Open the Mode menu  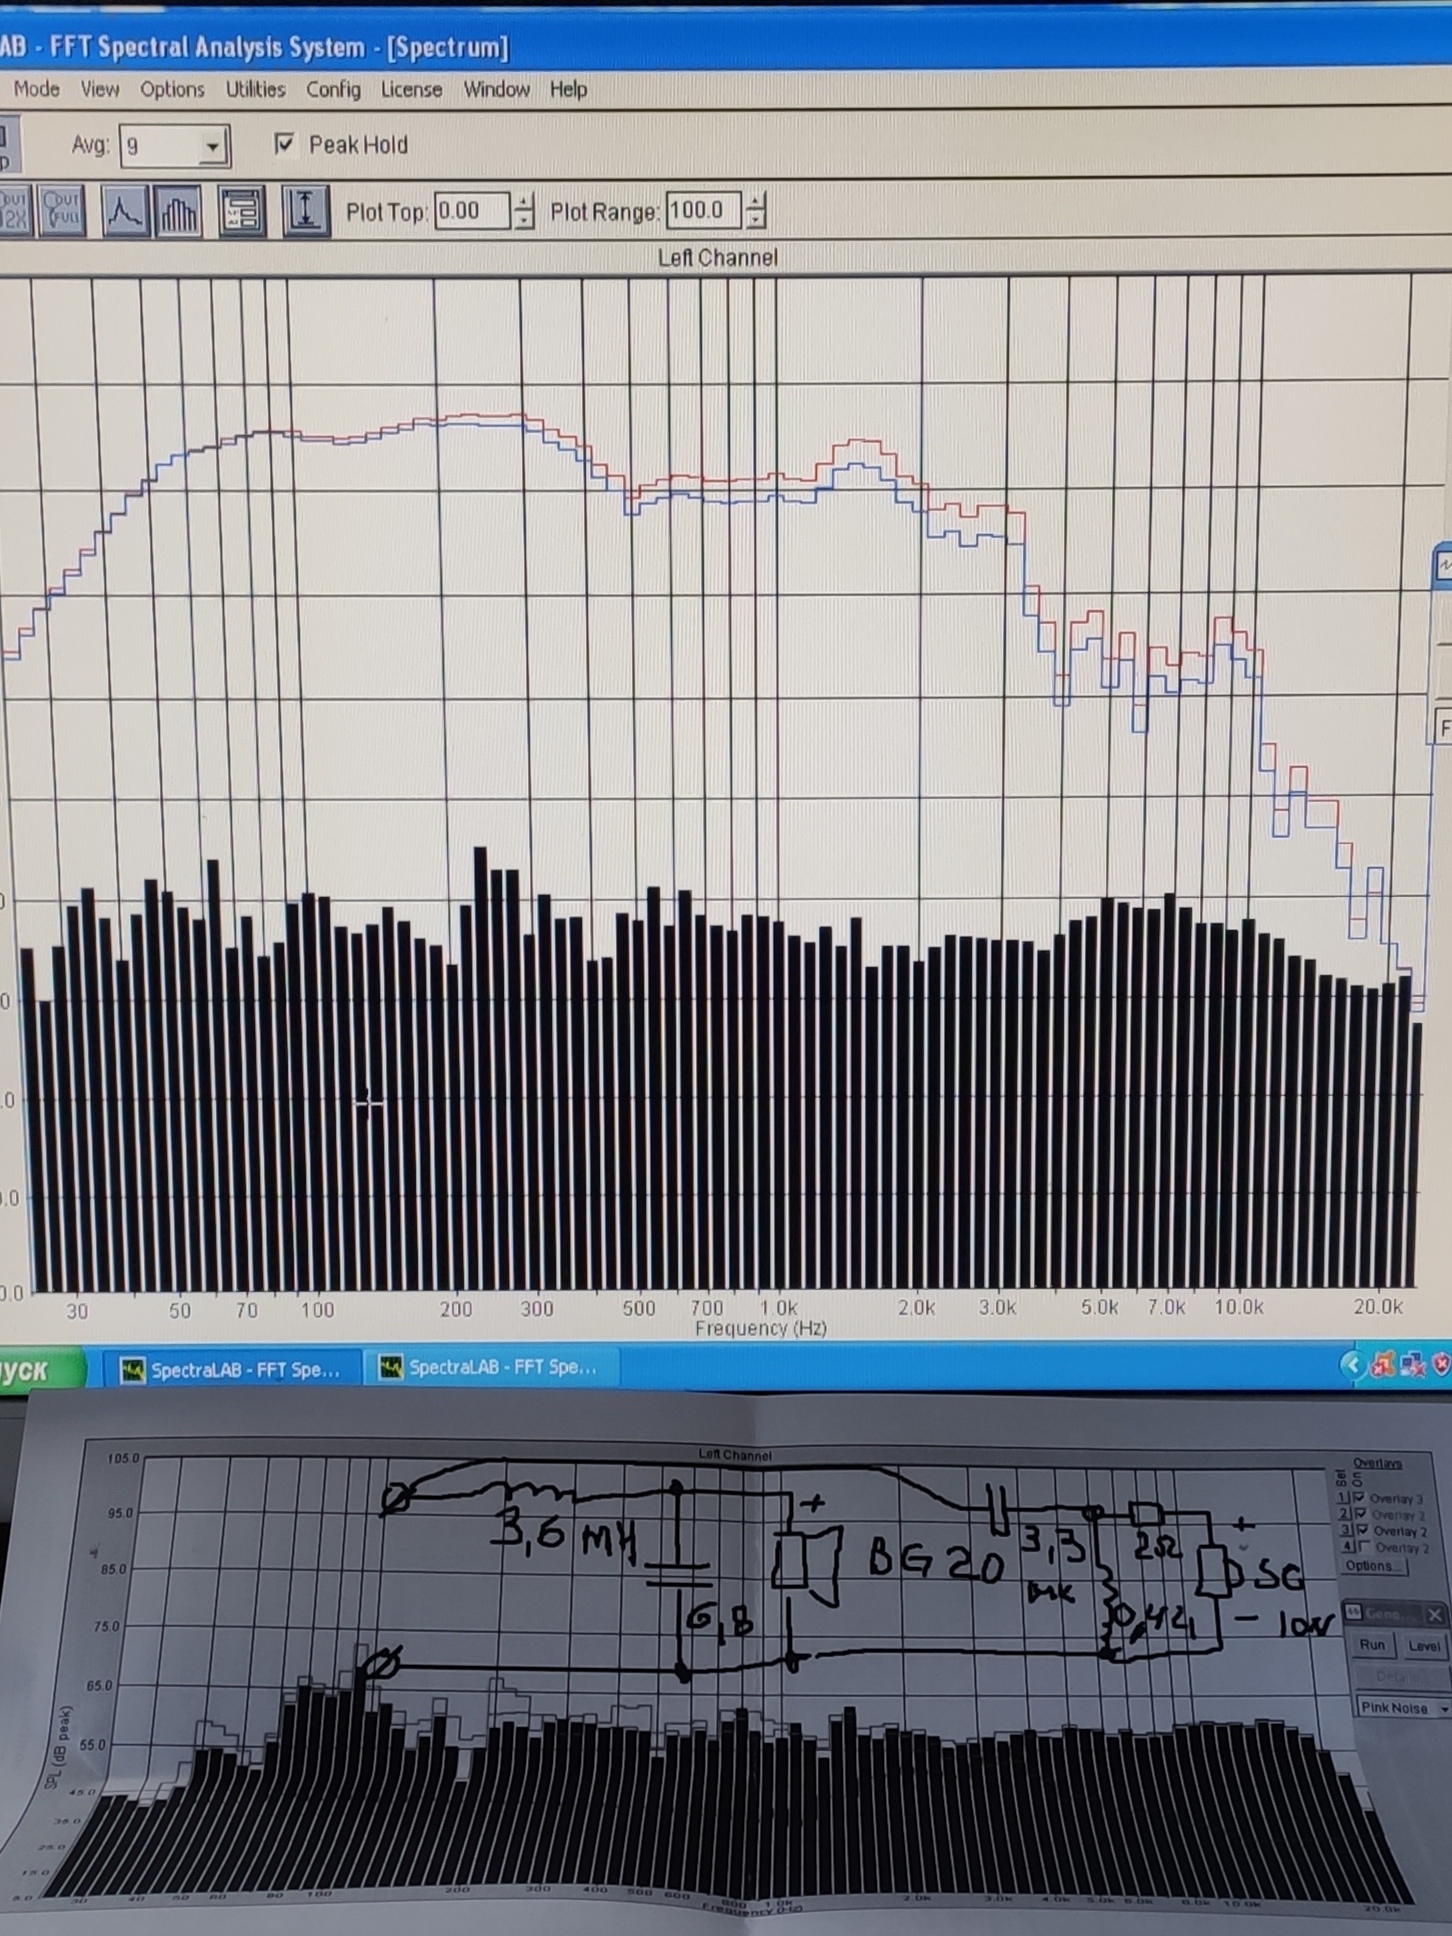coord(36,89)
